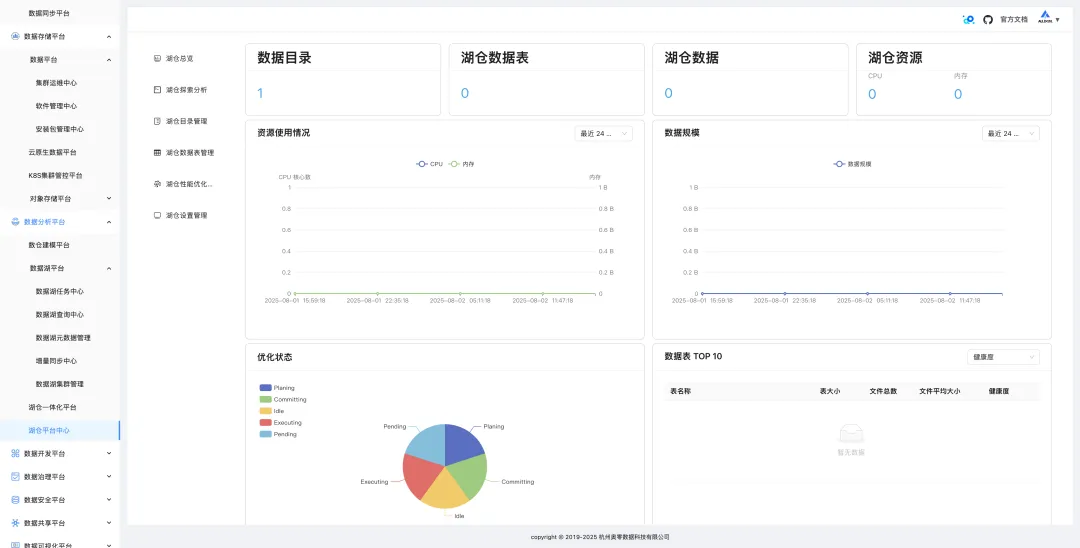The height and width of the screenshot is (548, 1080).
Task: Click the 表名称 column header
Action: (x=681, y=391)
